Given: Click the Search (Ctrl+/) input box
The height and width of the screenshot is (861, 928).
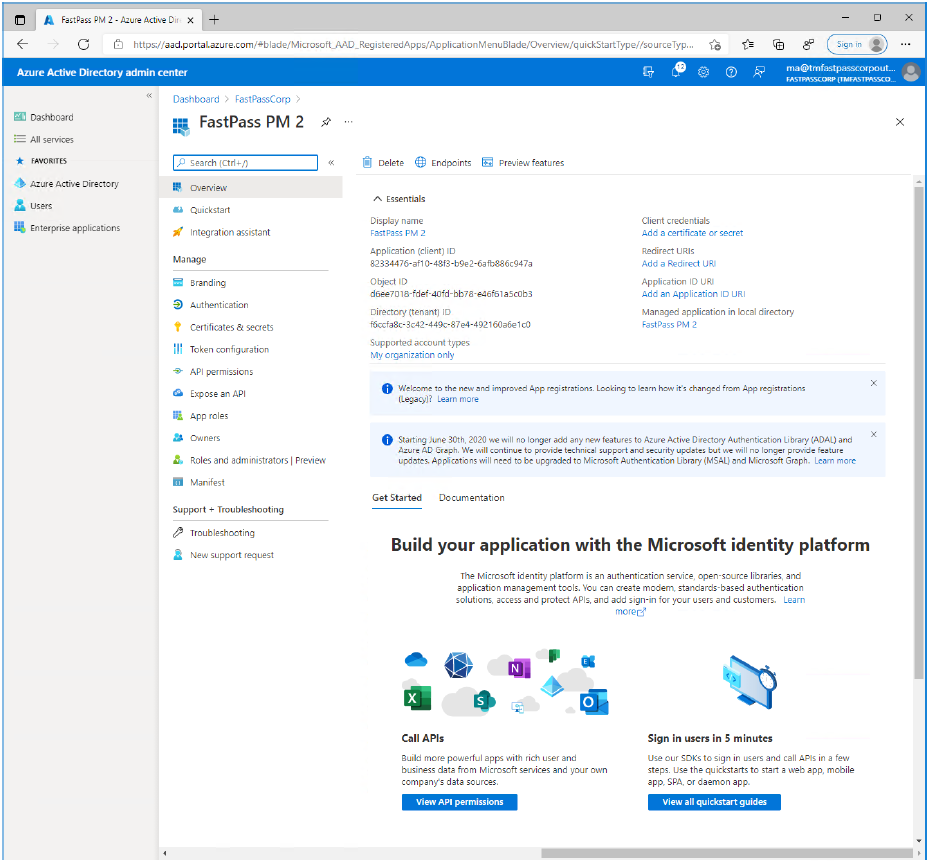Looking at the screenshot, I should (246, 163).
